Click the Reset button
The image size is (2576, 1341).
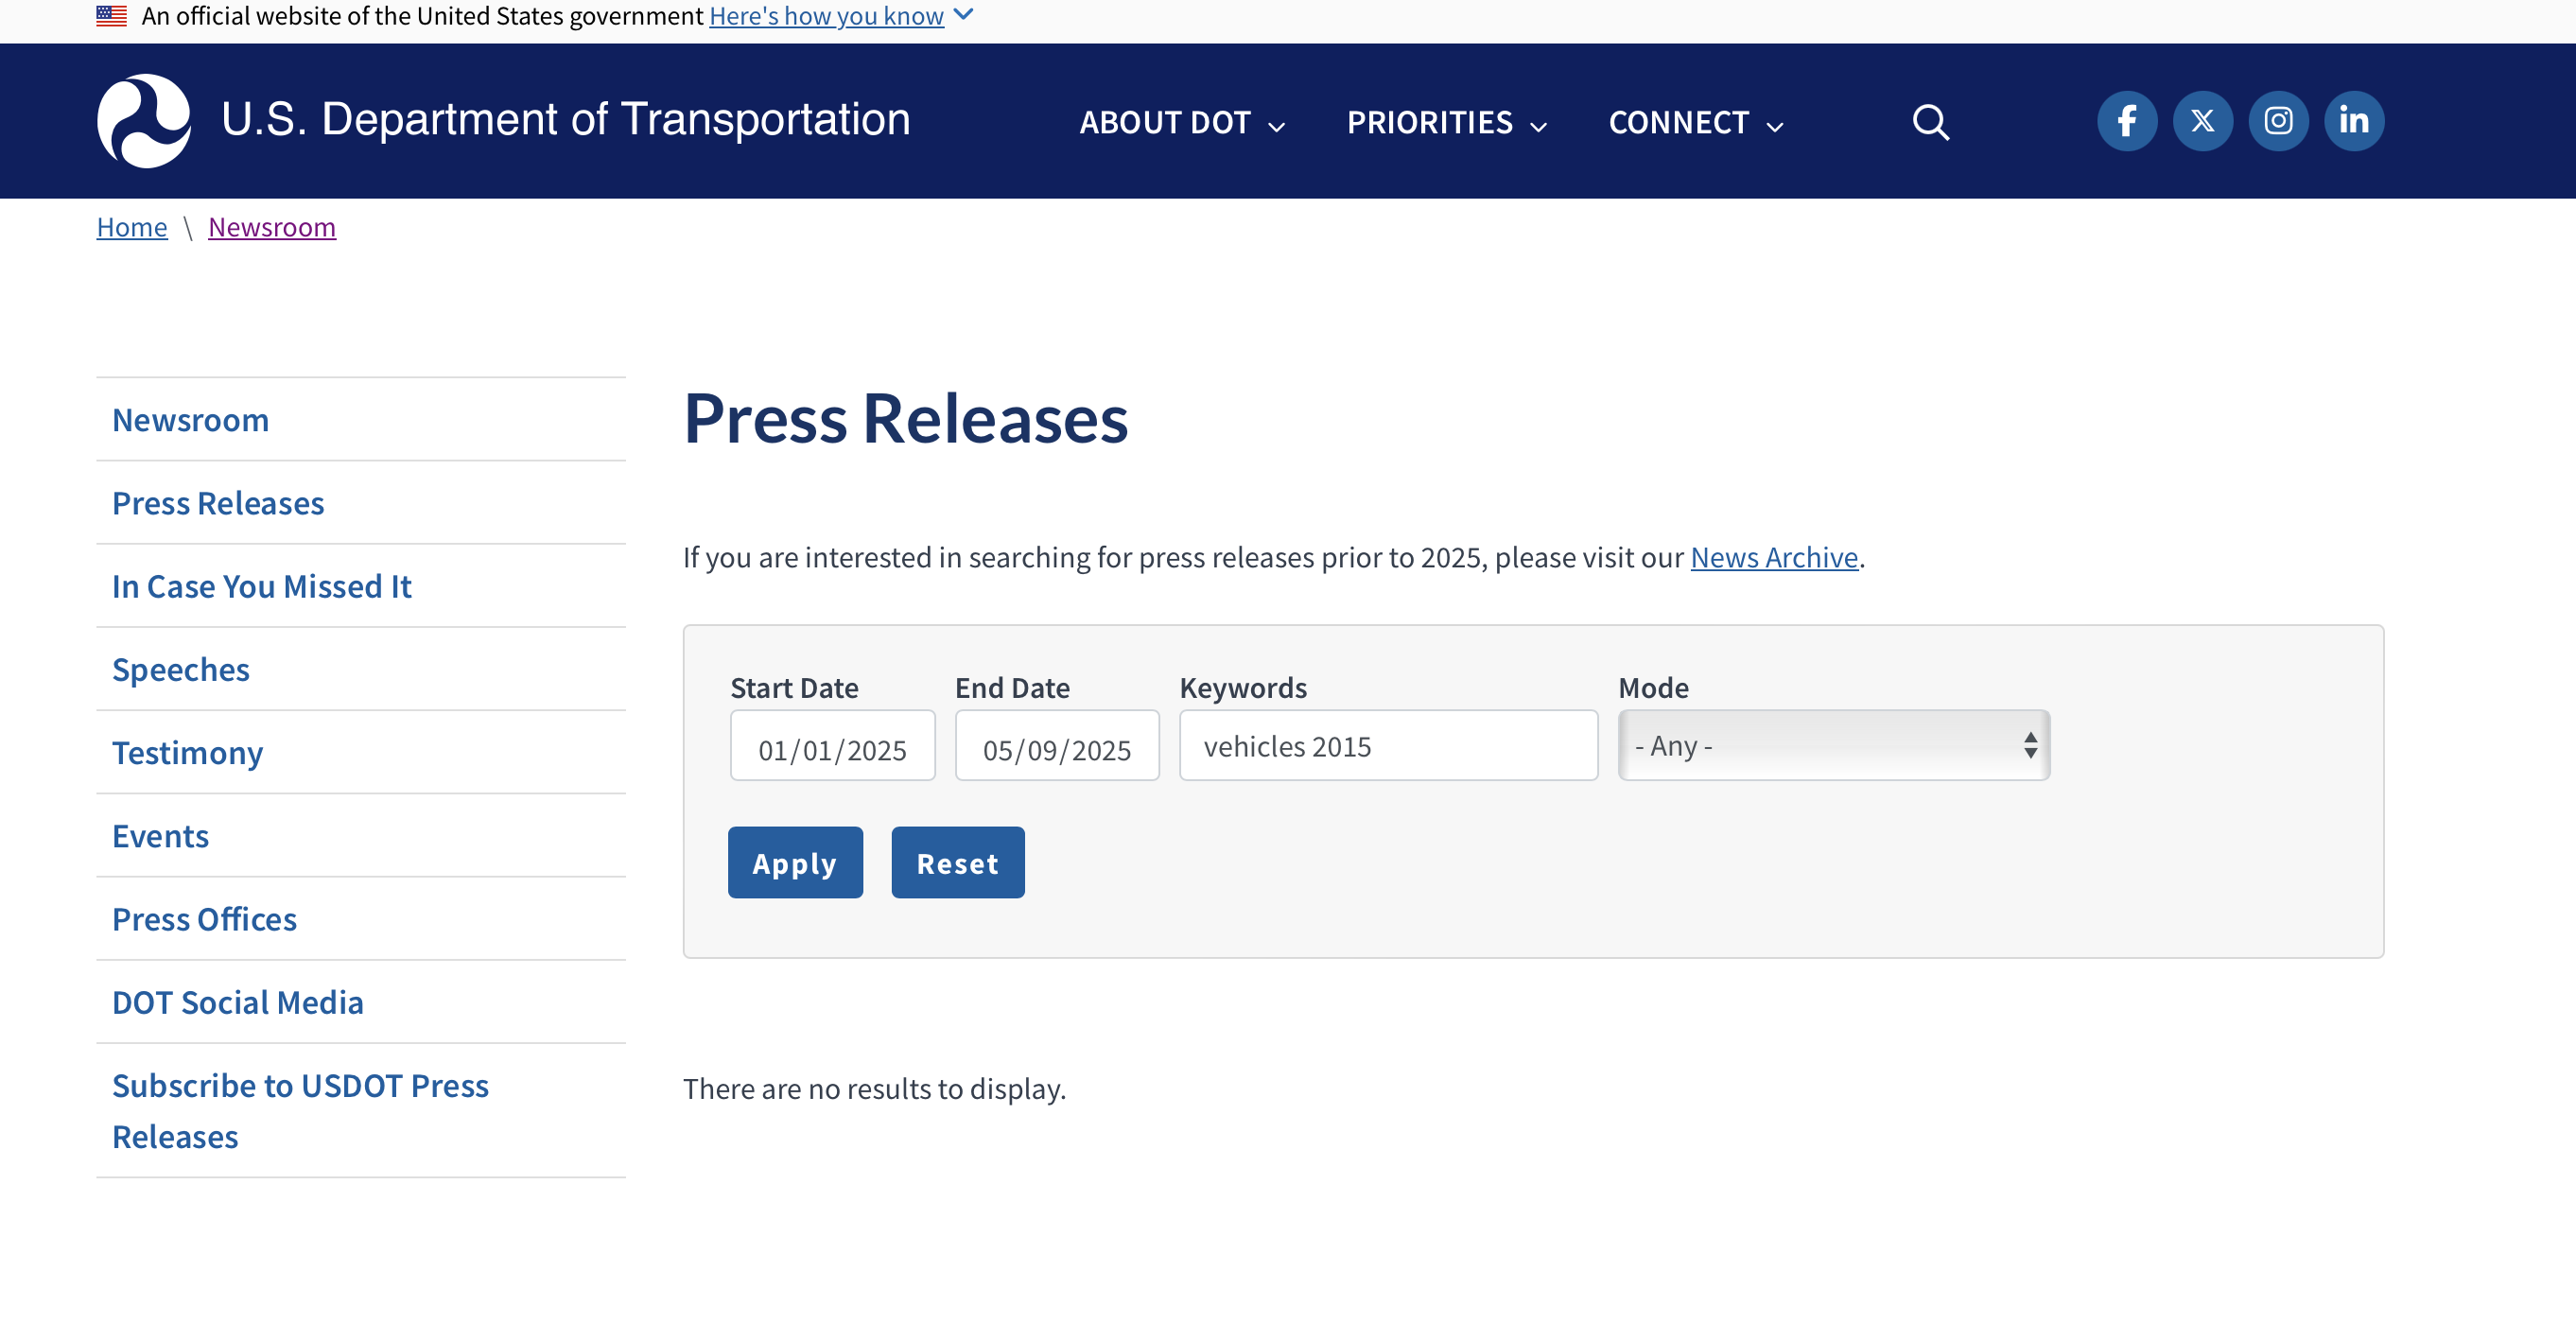click(x=958, y=862)
